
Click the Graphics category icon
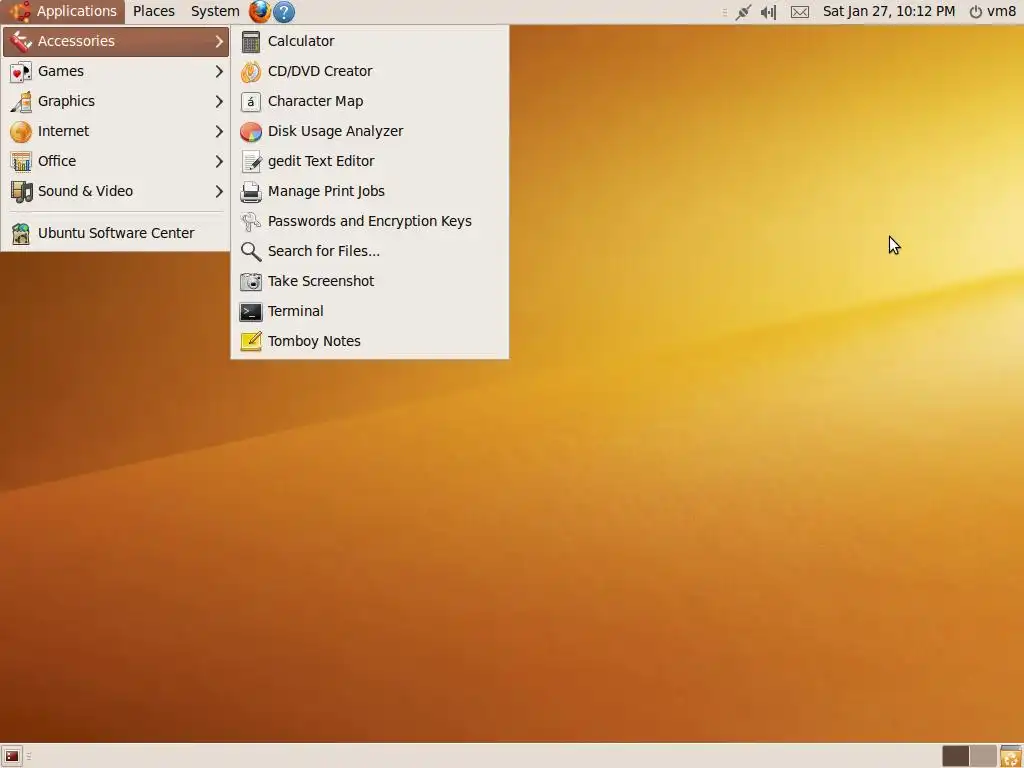click(x=21, y=101)
